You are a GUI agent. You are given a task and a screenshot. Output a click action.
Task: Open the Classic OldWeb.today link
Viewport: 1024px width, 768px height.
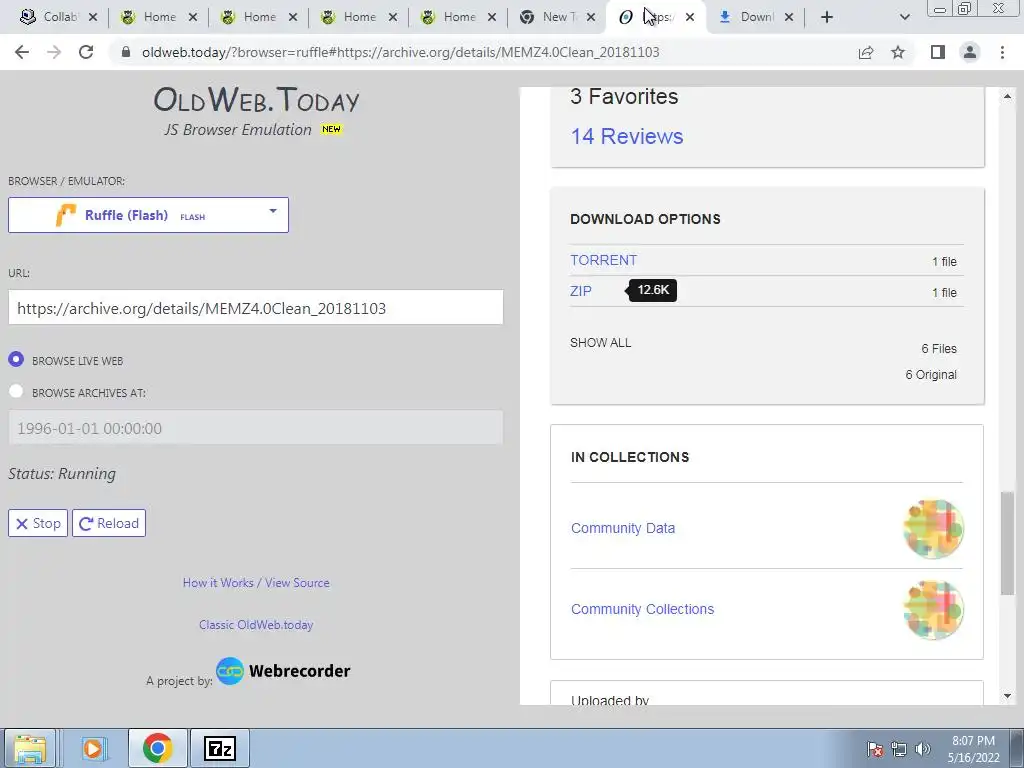(x=256, y=624)
